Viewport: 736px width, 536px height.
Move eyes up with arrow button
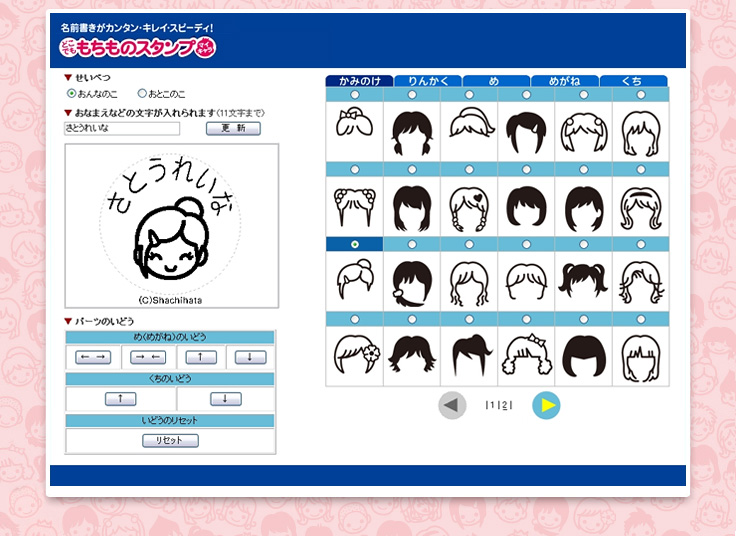click(x=201, y=357)
